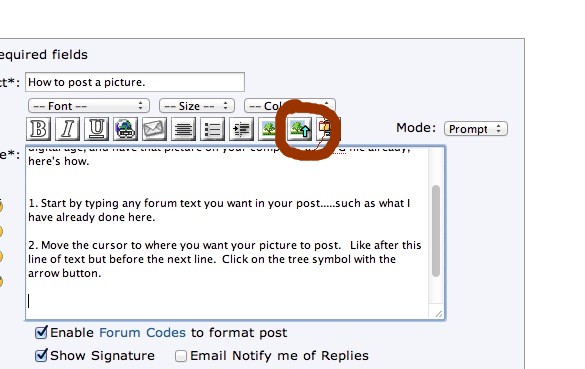The height and width of the screenshot is (369, 585).
Task: Enable Email Notify me of Replies
Action: click(181, 356)
